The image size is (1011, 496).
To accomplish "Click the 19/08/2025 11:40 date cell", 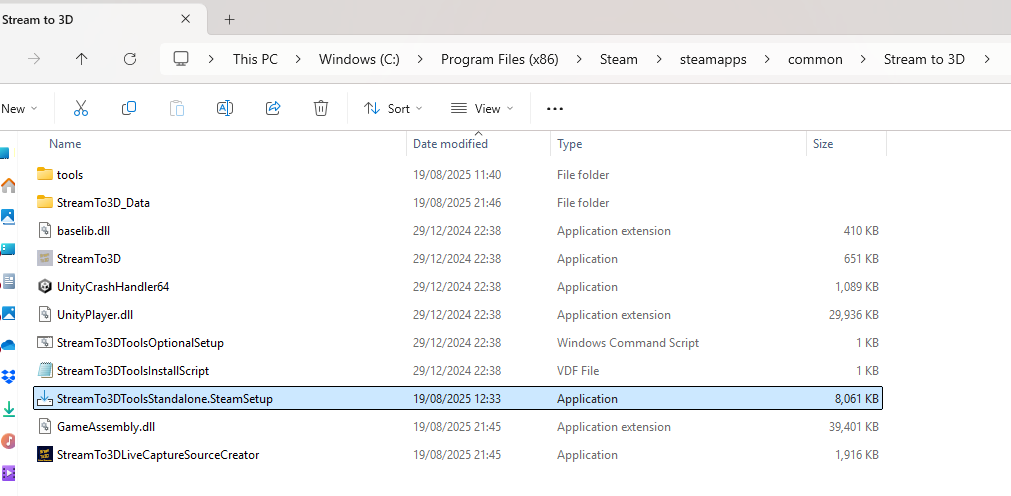I will point(457,174).
